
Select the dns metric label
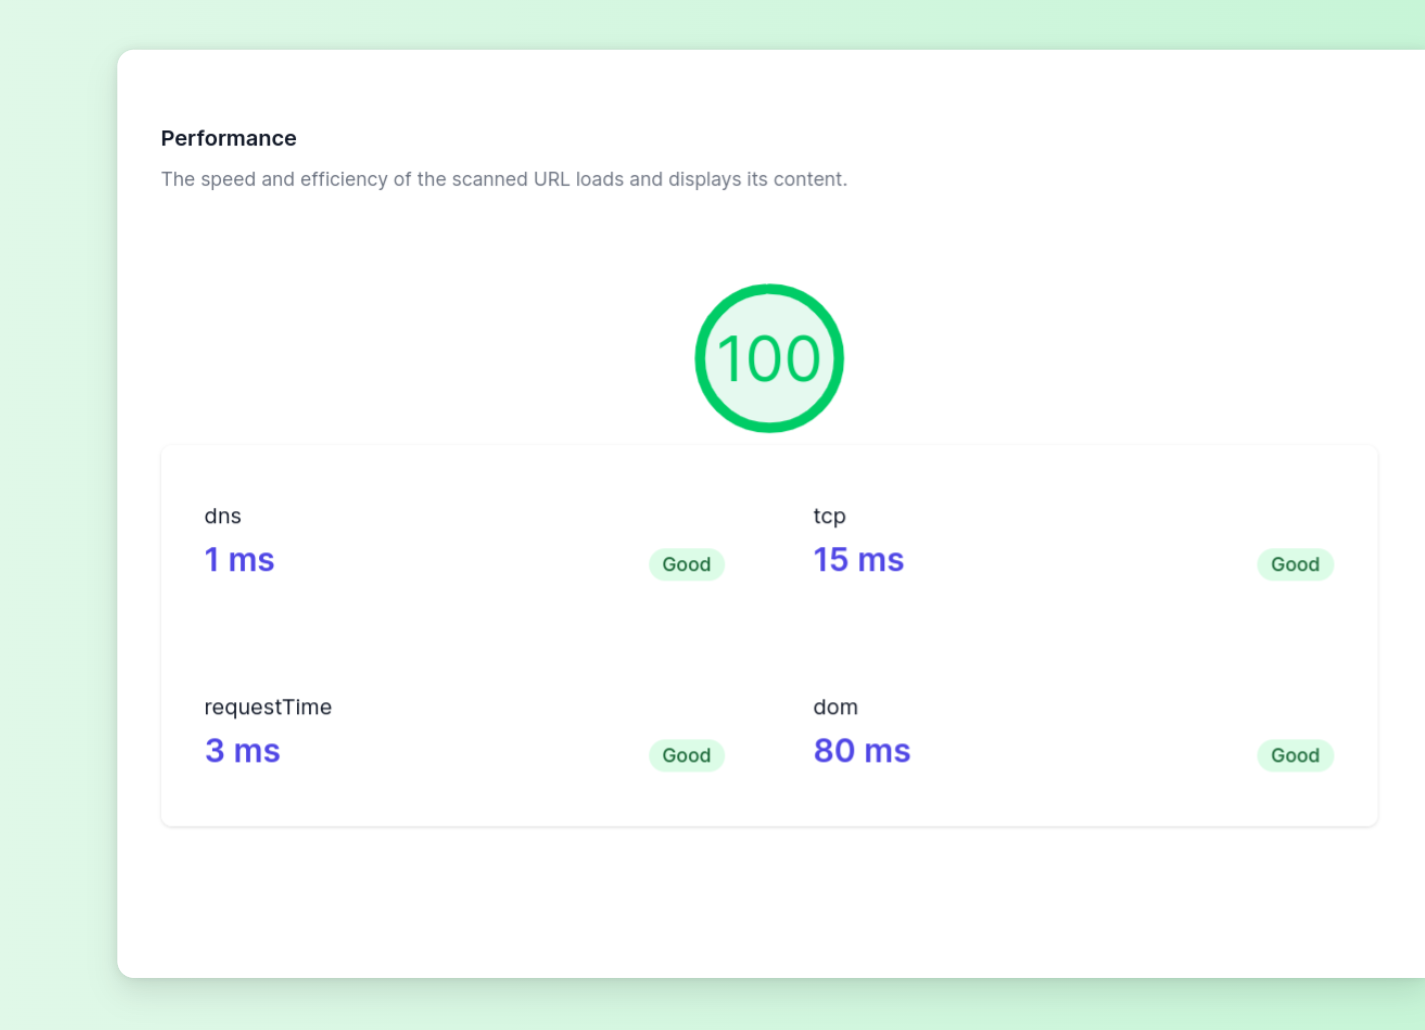pos(223,516)
